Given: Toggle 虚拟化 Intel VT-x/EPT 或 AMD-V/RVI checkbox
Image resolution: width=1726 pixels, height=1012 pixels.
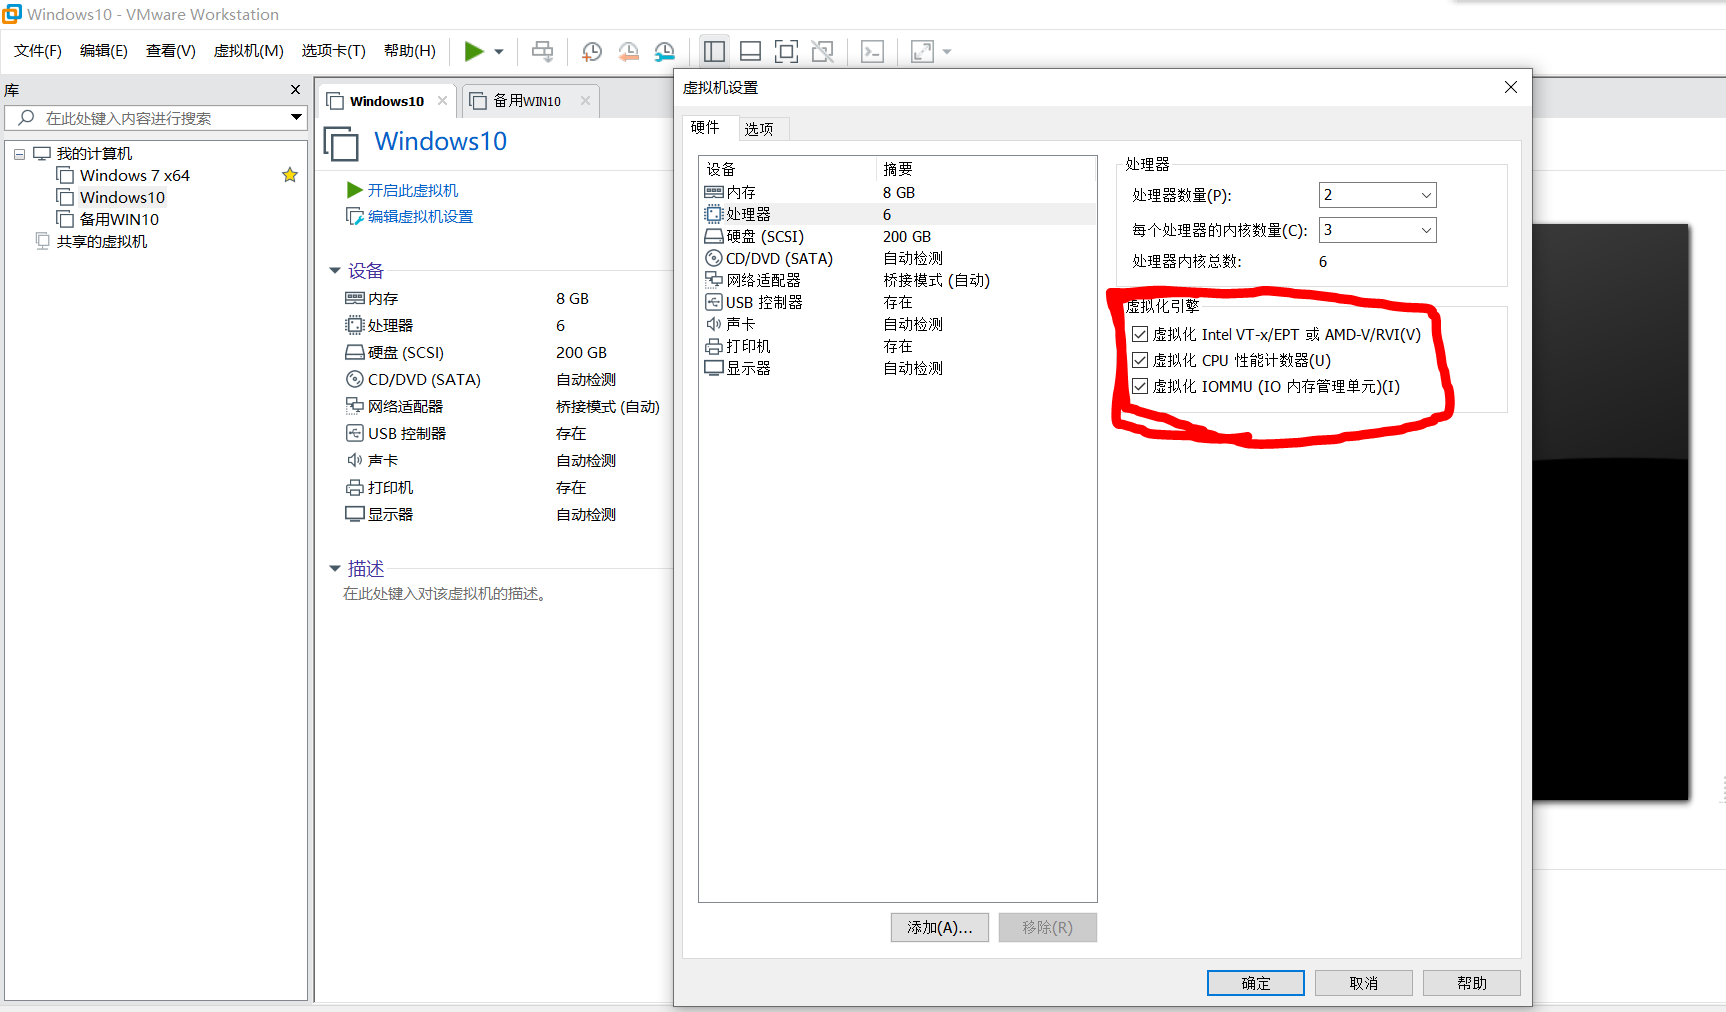Looking at the screenshot, I should click(x=1140, y=334).
